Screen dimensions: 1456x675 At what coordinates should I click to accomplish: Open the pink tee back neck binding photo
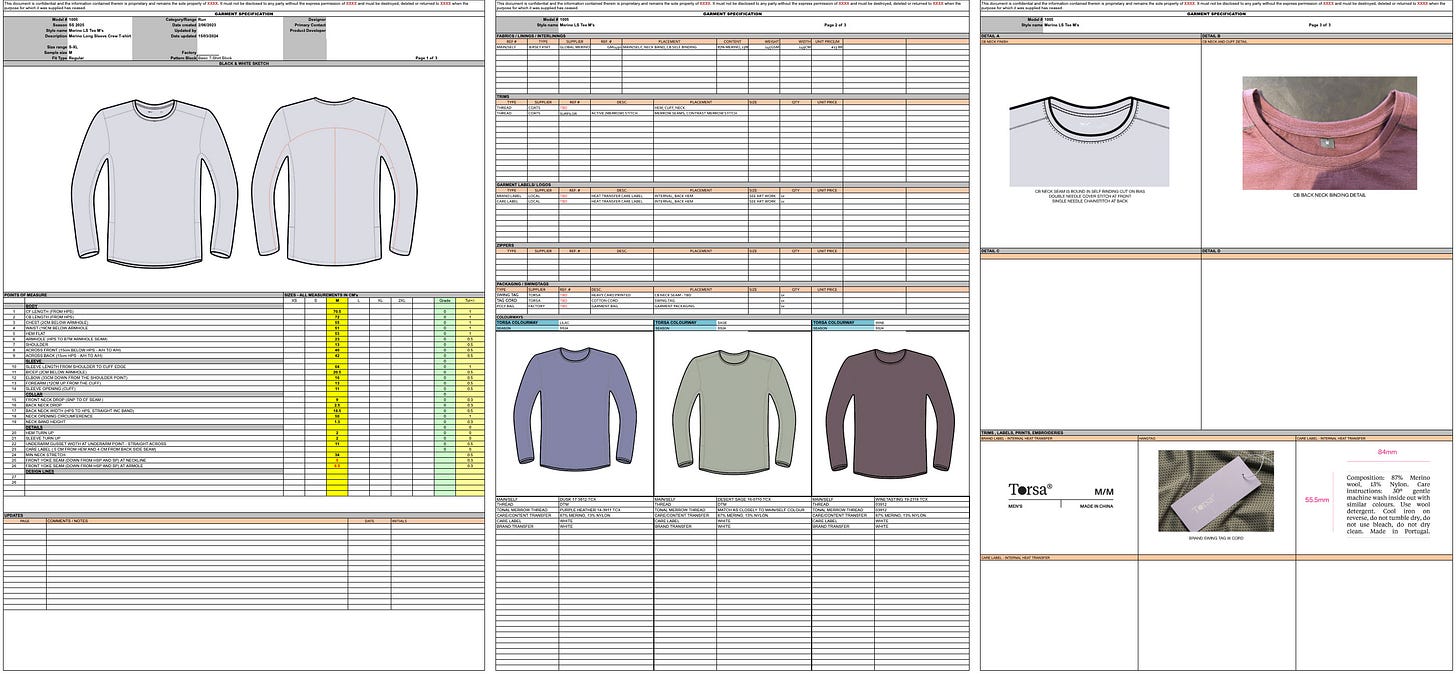pos(1329,133)
